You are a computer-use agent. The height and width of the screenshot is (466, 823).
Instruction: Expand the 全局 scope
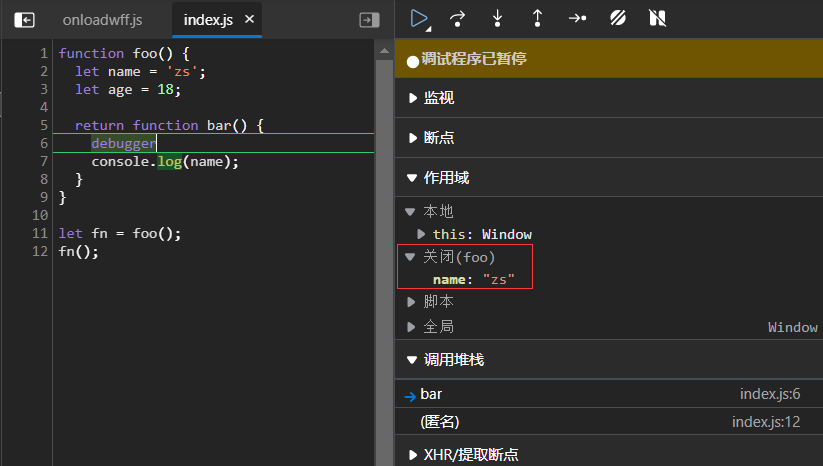pyautogui.click(x=411, y=327)
